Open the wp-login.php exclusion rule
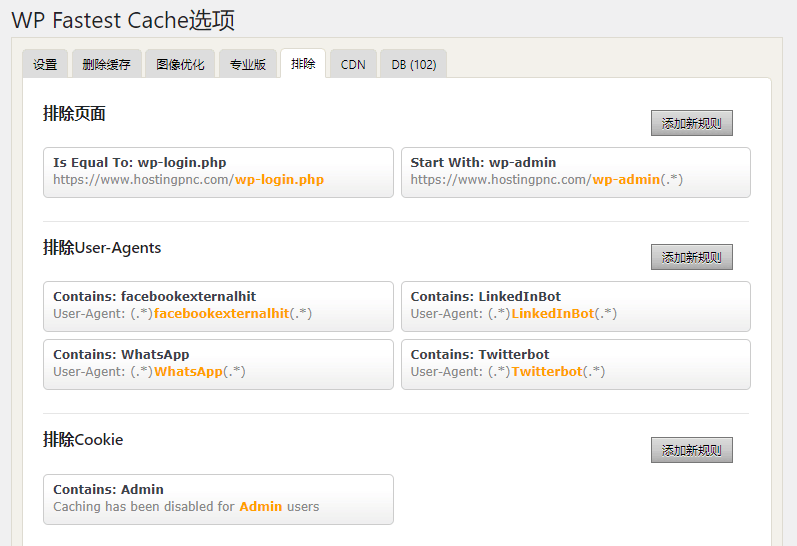The height and width of the screenshot is (546, 797). tap(218, 172)
